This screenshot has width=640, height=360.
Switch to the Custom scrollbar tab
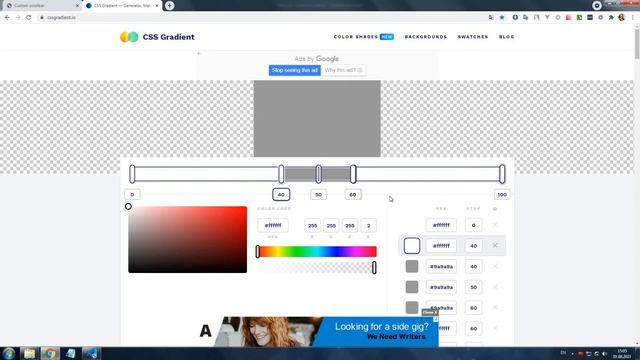[41, 6]
